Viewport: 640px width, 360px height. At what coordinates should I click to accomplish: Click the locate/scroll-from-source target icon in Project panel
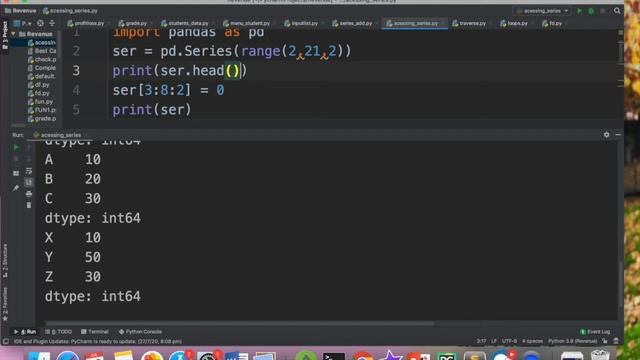pos(40,23)
